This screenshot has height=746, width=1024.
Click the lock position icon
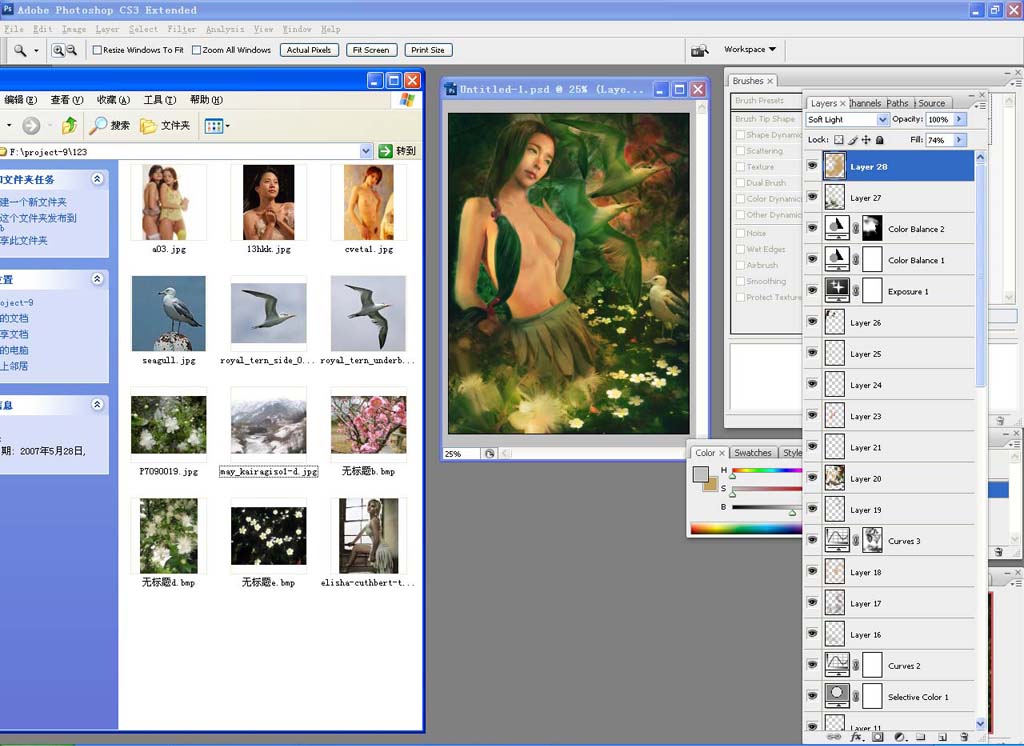[866, 140]
